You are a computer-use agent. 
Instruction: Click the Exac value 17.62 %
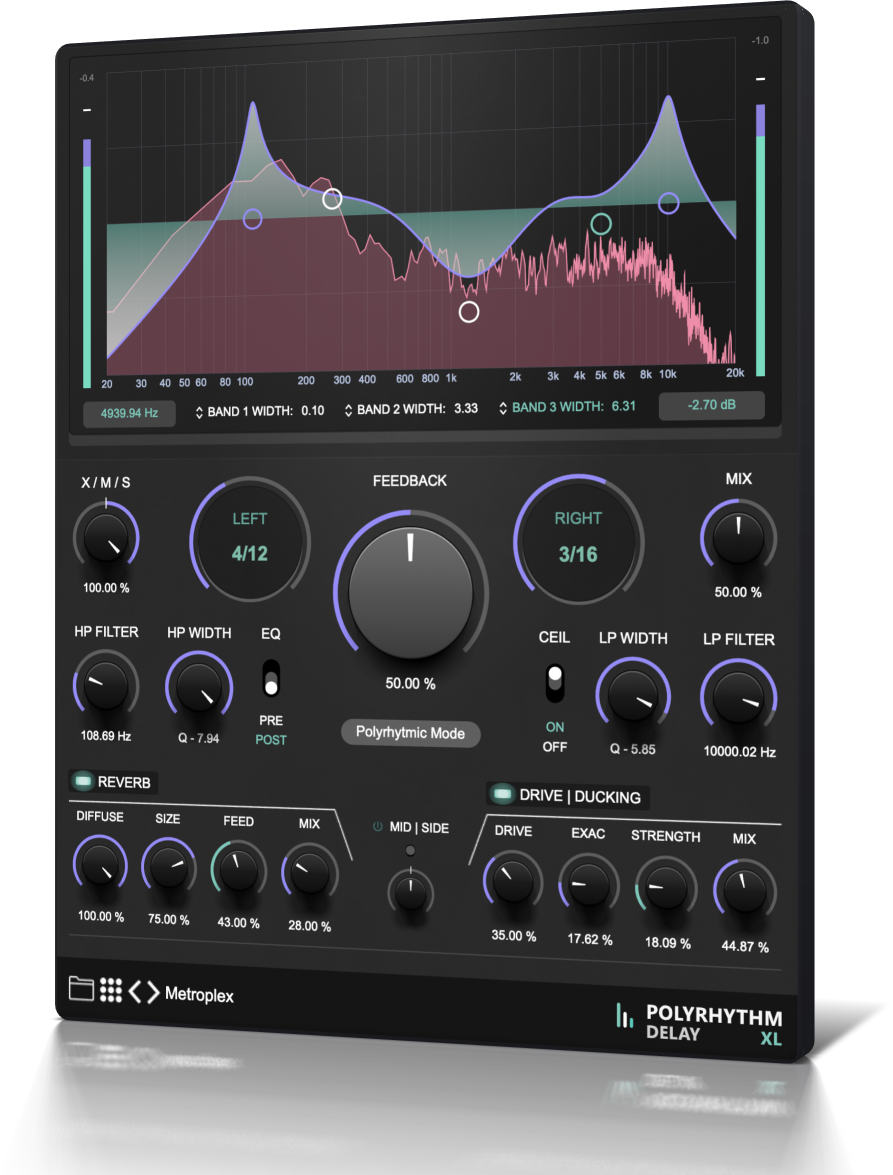coord(590,939)
